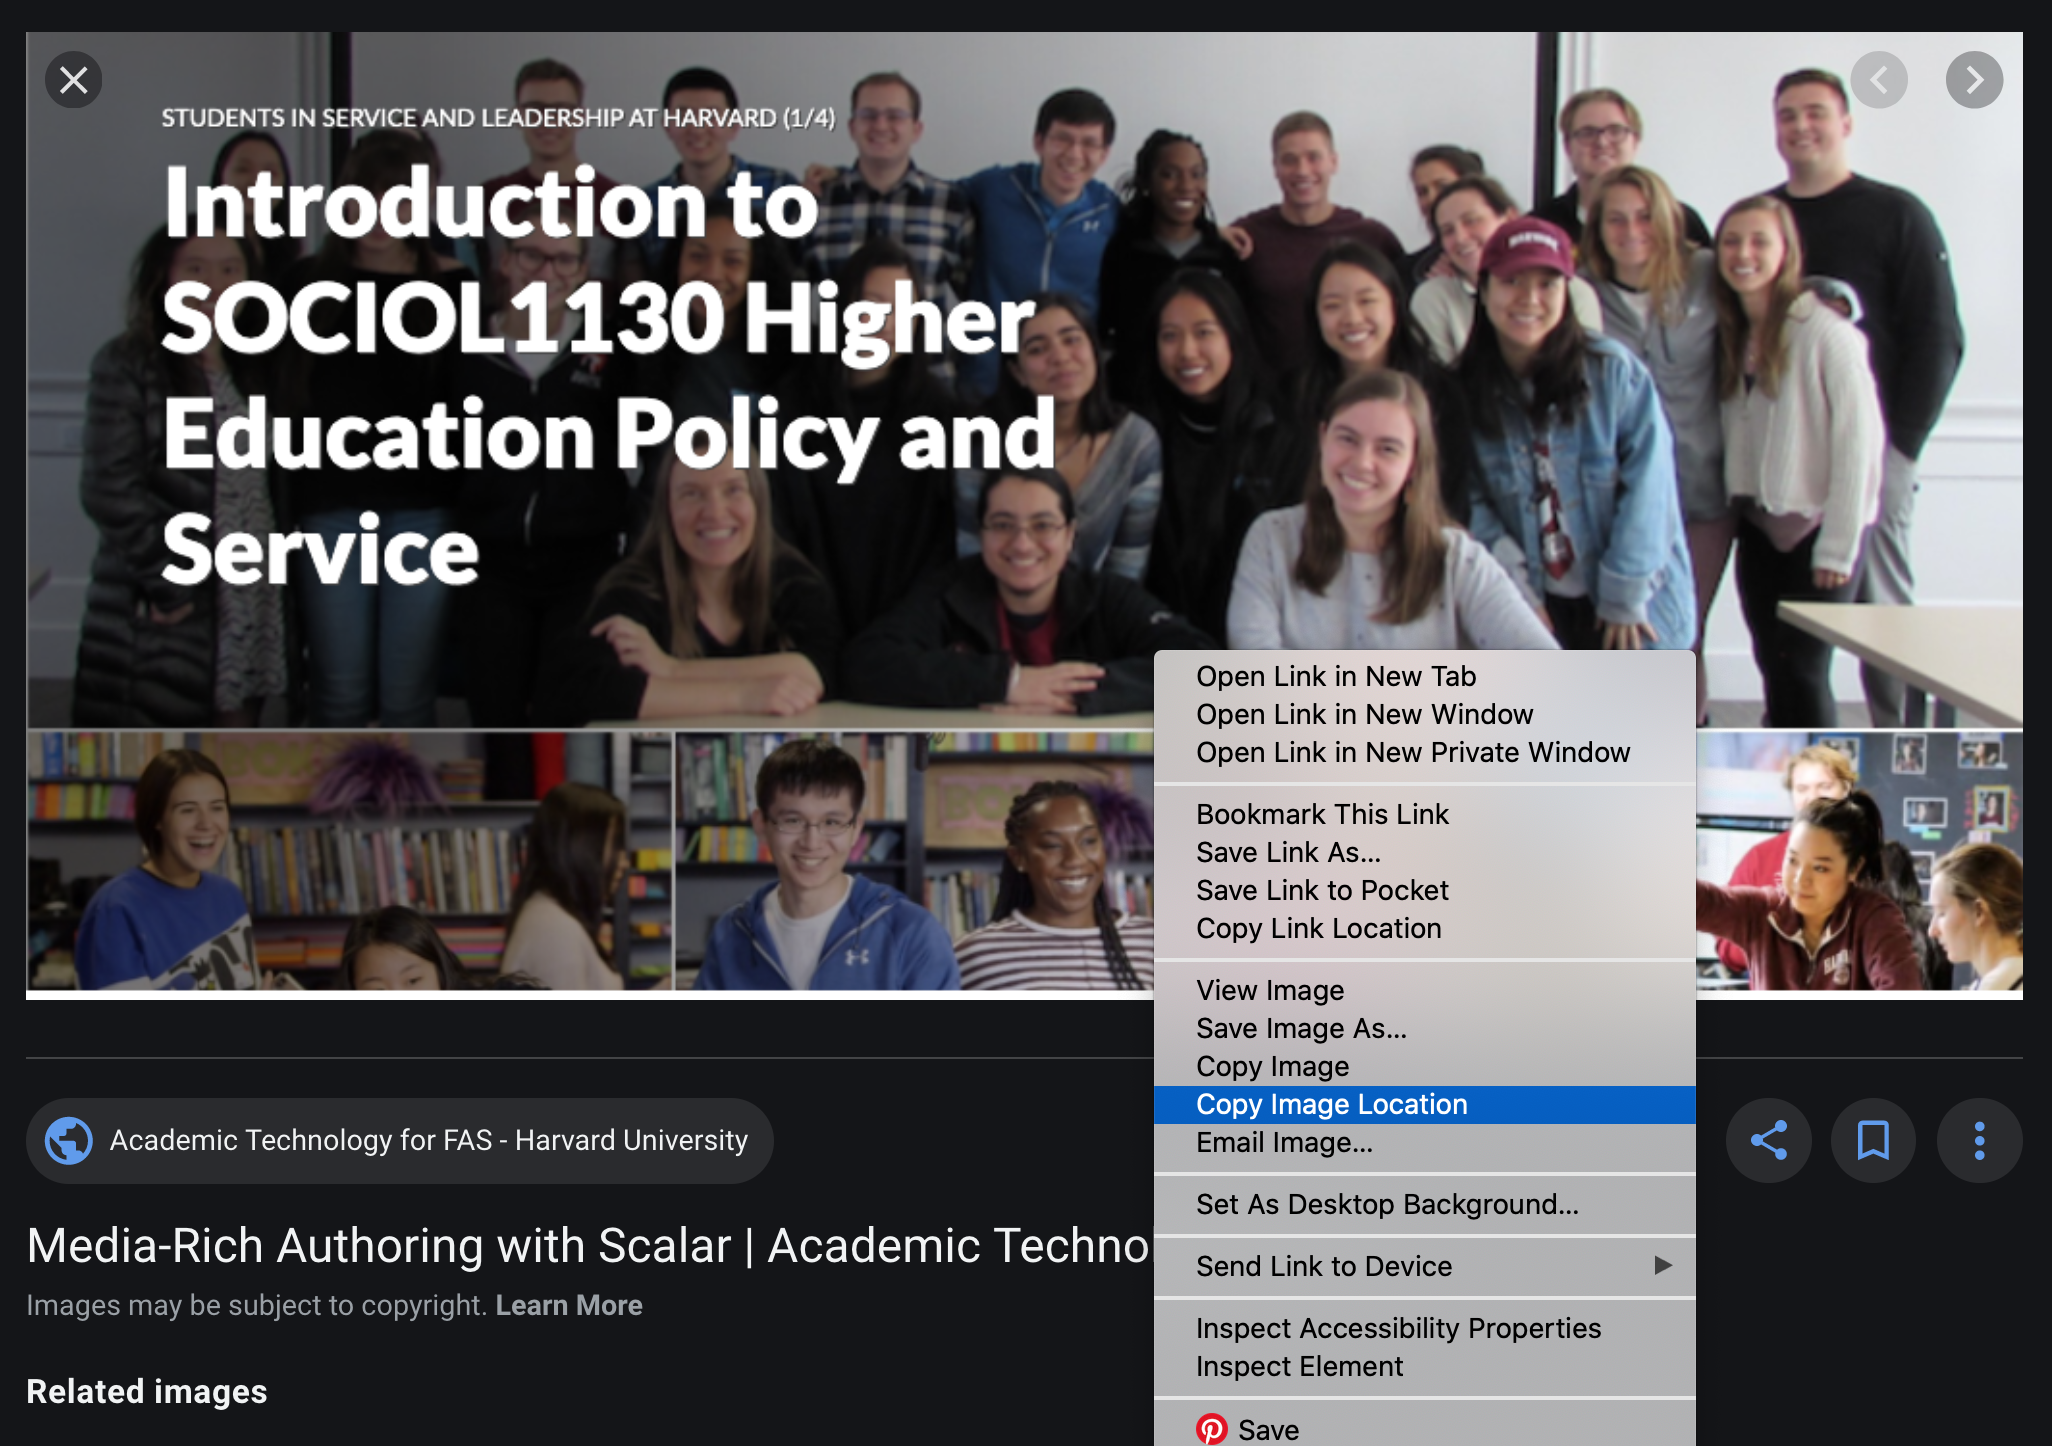Screen dimensions: 2052x1446
Task: Choose Open Link in New Private Window
Action: [1412, 752]
